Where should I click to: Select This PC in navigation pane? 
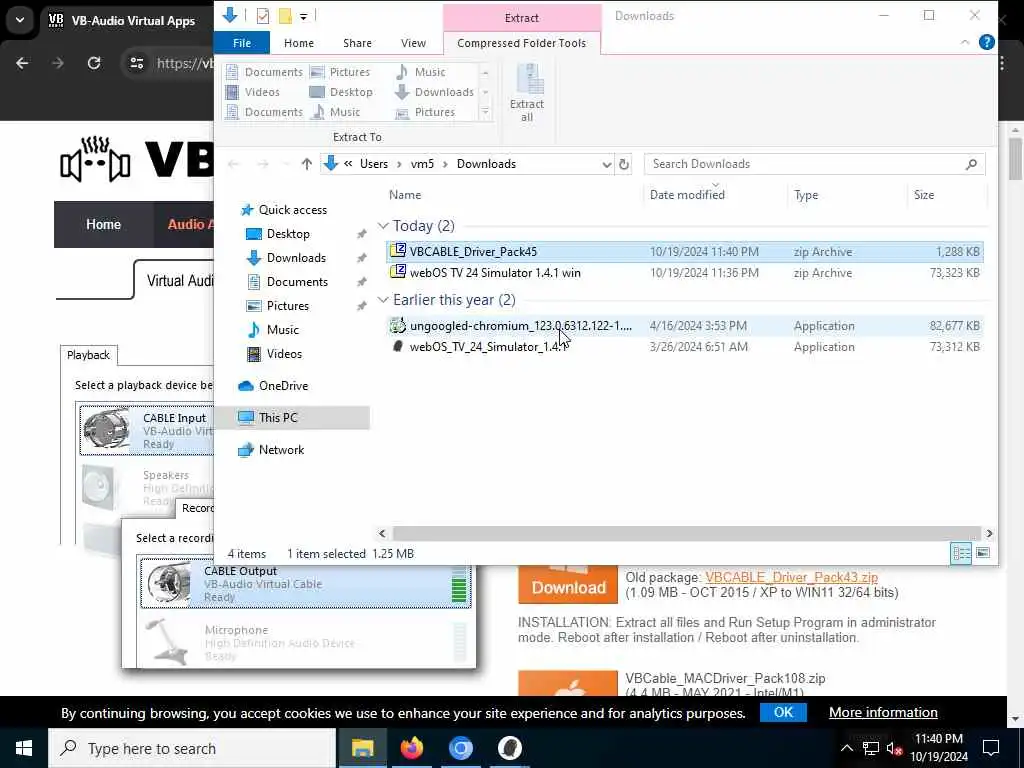[x=291, y=418]
